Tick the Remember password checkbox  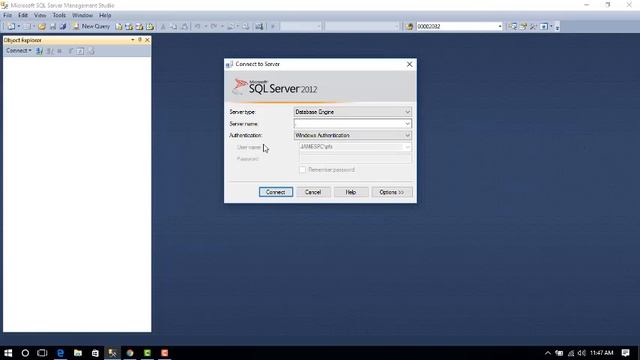tap(302, 170)
